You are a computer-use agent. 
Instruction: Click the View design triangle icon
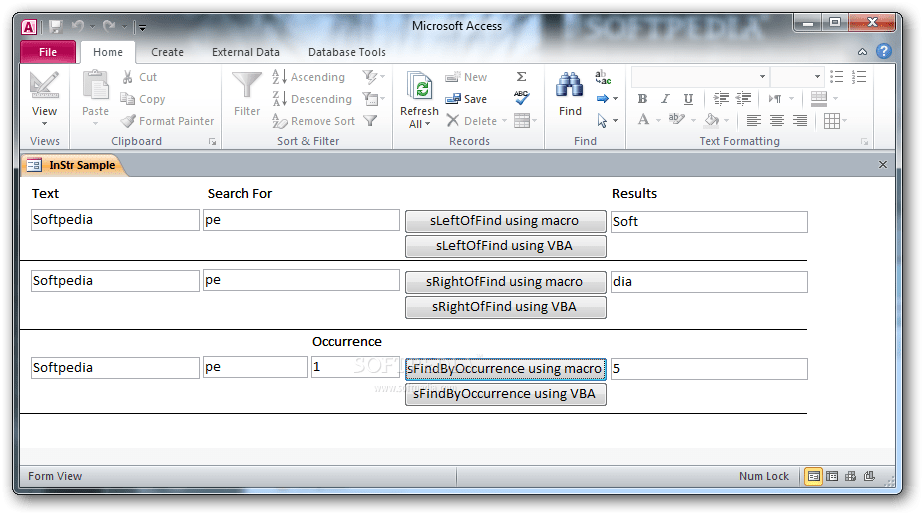[x=44, y=85]
